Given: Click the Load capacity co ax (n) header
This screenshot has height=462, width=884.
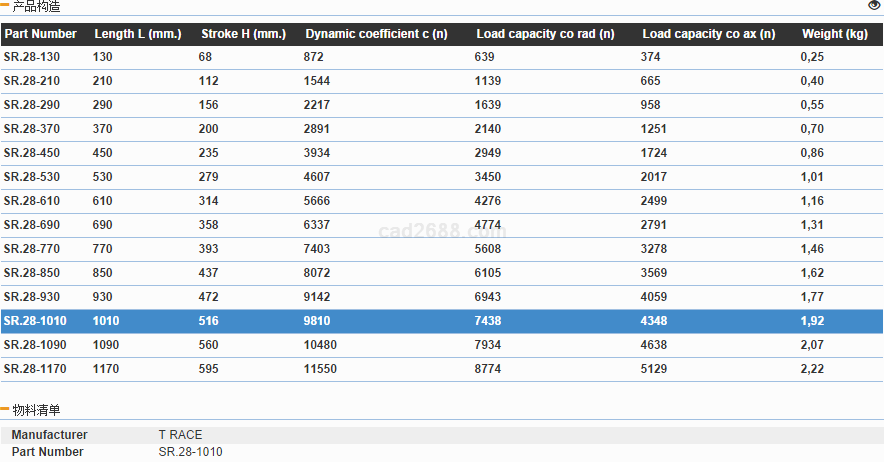Looking at the screenshot, I should [x=708, y=34].
